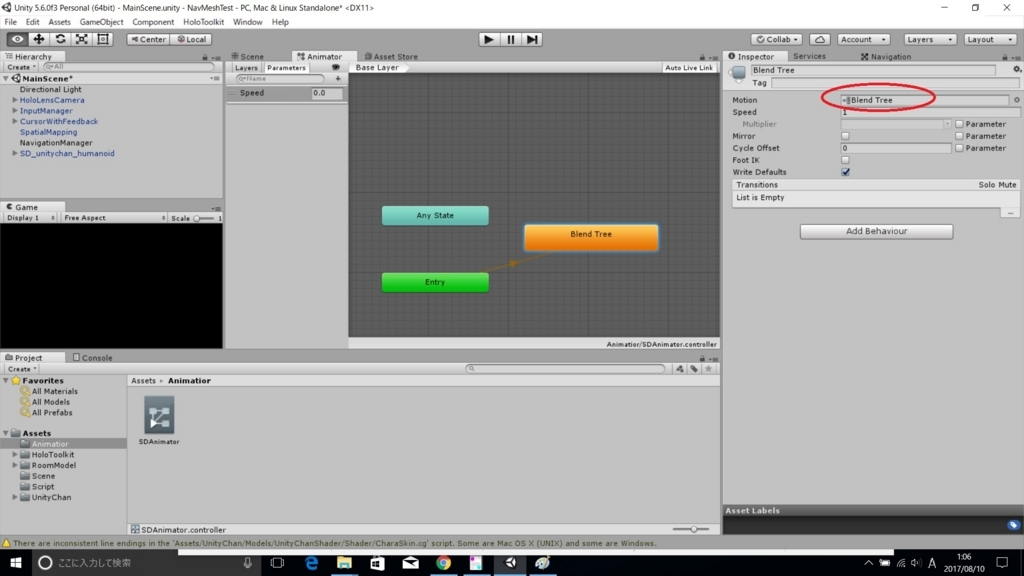Select the Scale tool

tap(82, 39)
